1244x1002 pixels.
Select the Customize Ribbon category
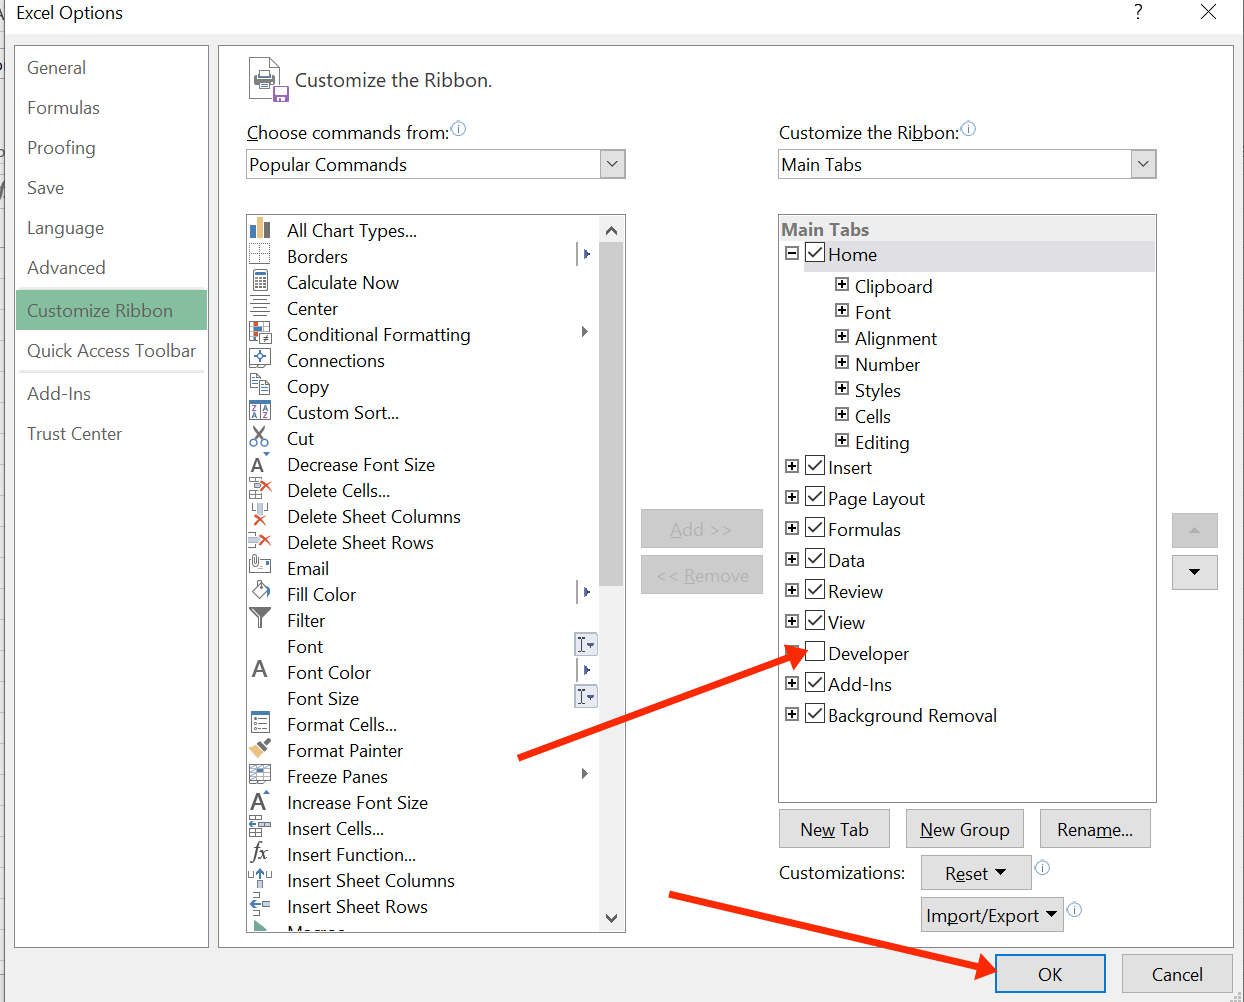pos(111,310)
